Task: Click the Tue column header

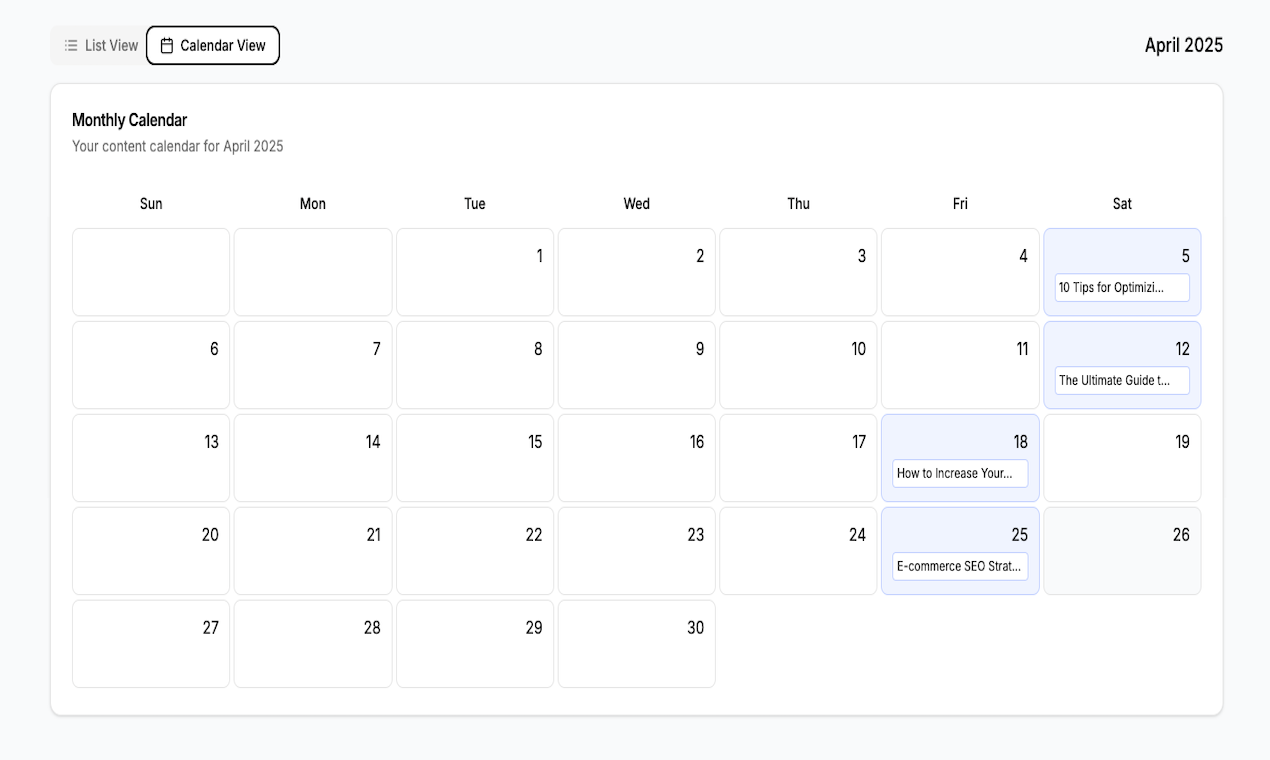Action: click(x=475, y=204)
